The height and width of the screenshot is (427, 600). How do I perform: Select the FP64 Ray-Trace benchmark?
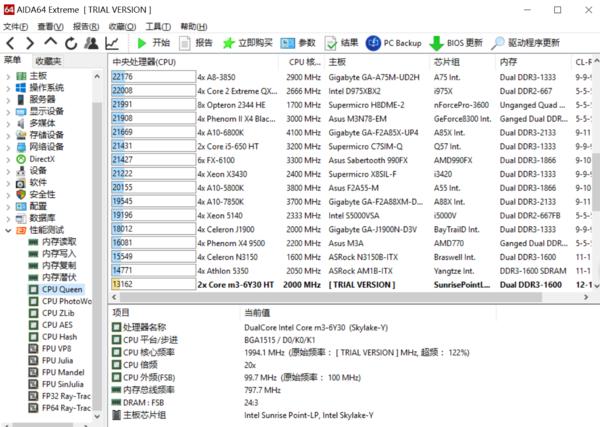(x=60, y=408)
